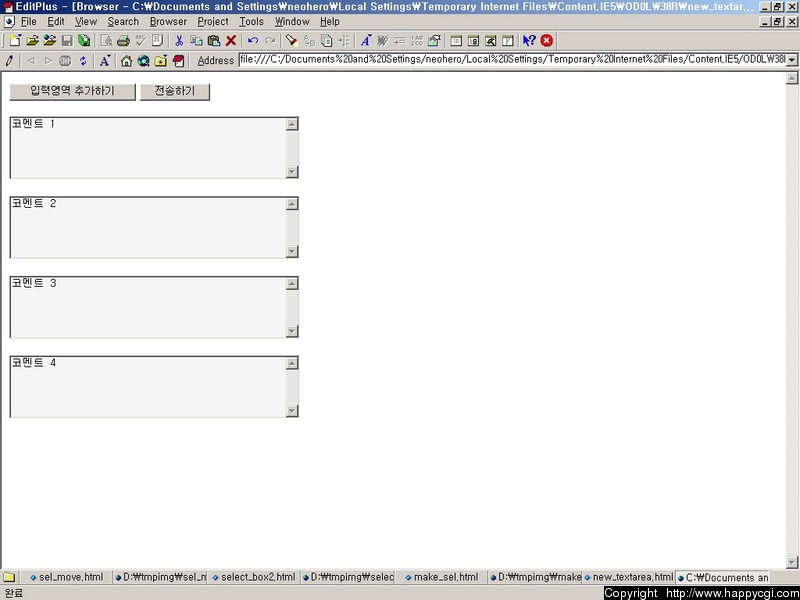Screen dimensions: 800x600
Task: Click the context Help arrow-question icon
Action: (529, 41)
